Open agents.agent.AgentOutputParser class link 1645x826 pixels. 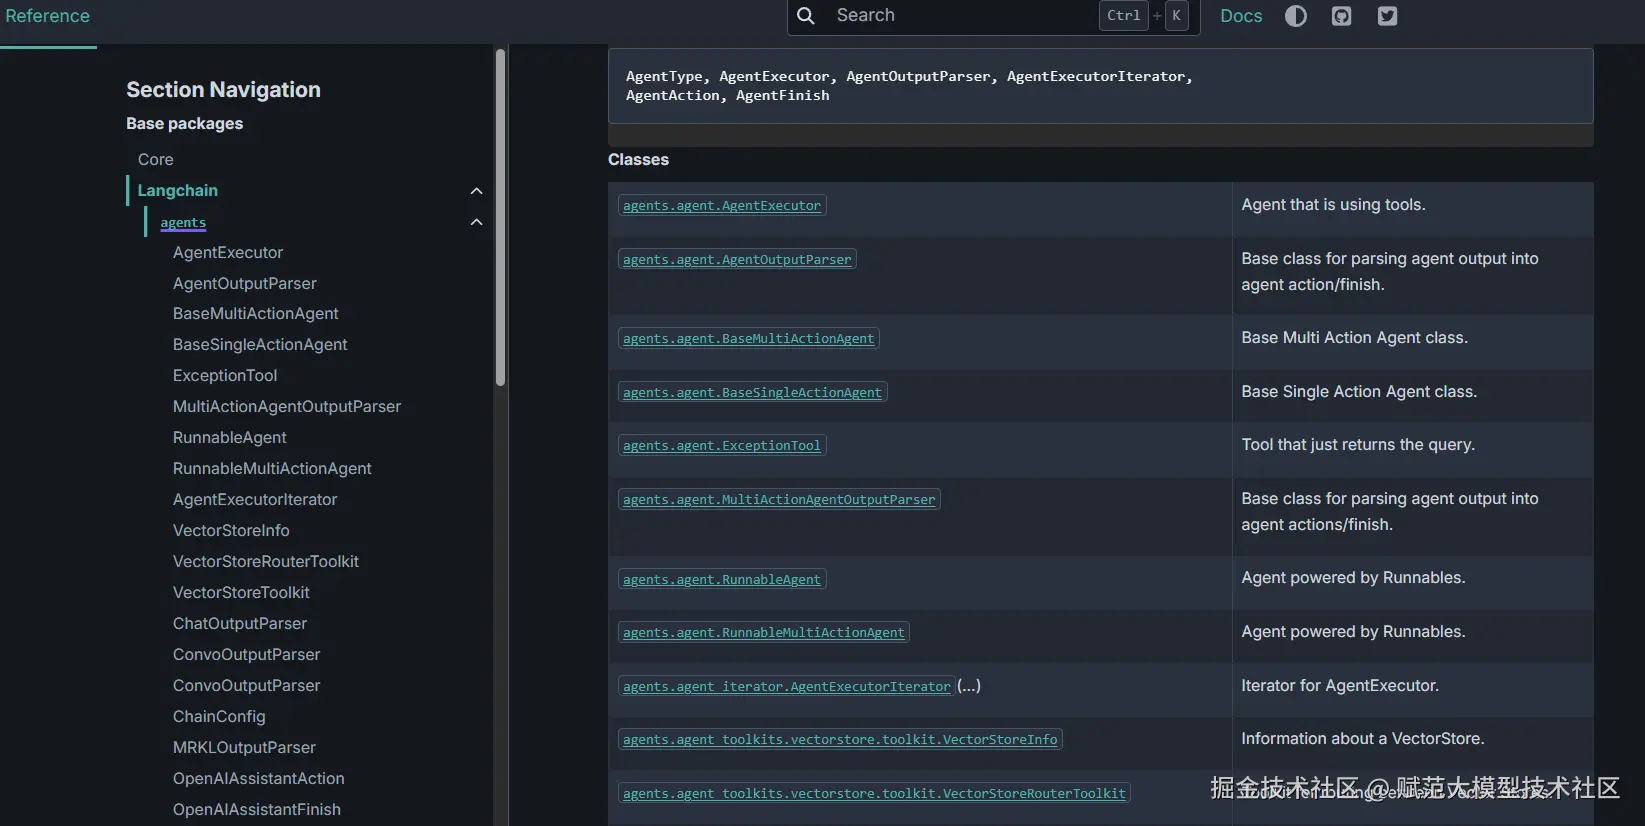737,260
